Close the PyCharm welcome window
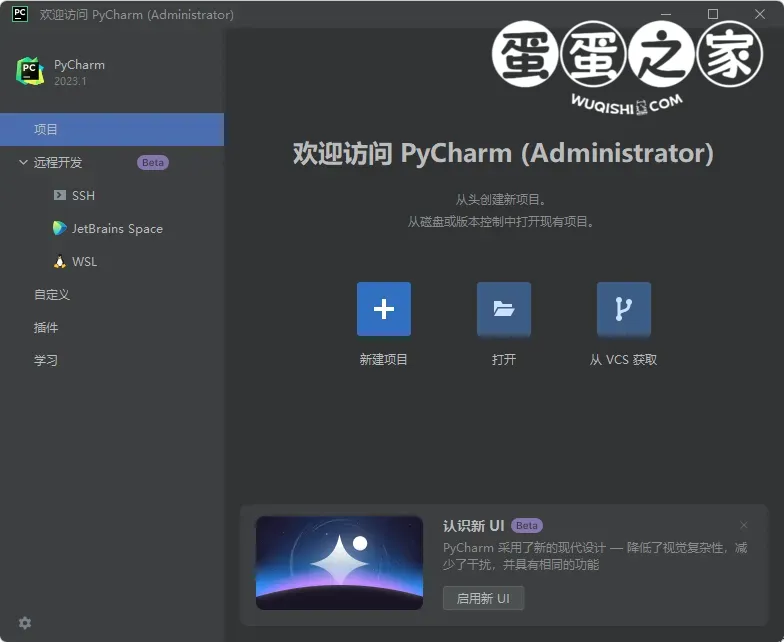 click(760, 14)
